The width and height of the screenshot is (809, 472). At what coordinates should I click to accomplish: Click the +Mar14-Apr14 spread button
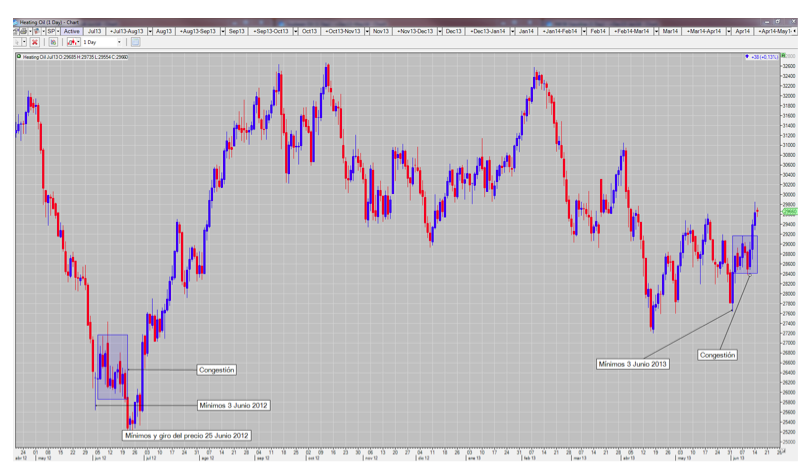[704, 31]
